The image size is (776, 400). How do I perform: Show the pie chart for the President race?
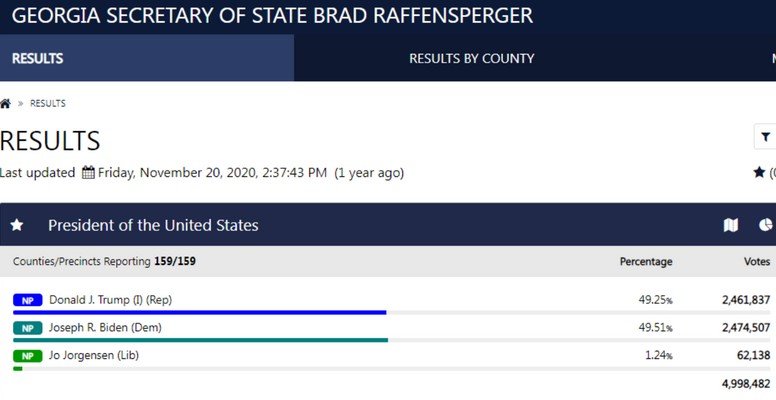click(766, 225)
